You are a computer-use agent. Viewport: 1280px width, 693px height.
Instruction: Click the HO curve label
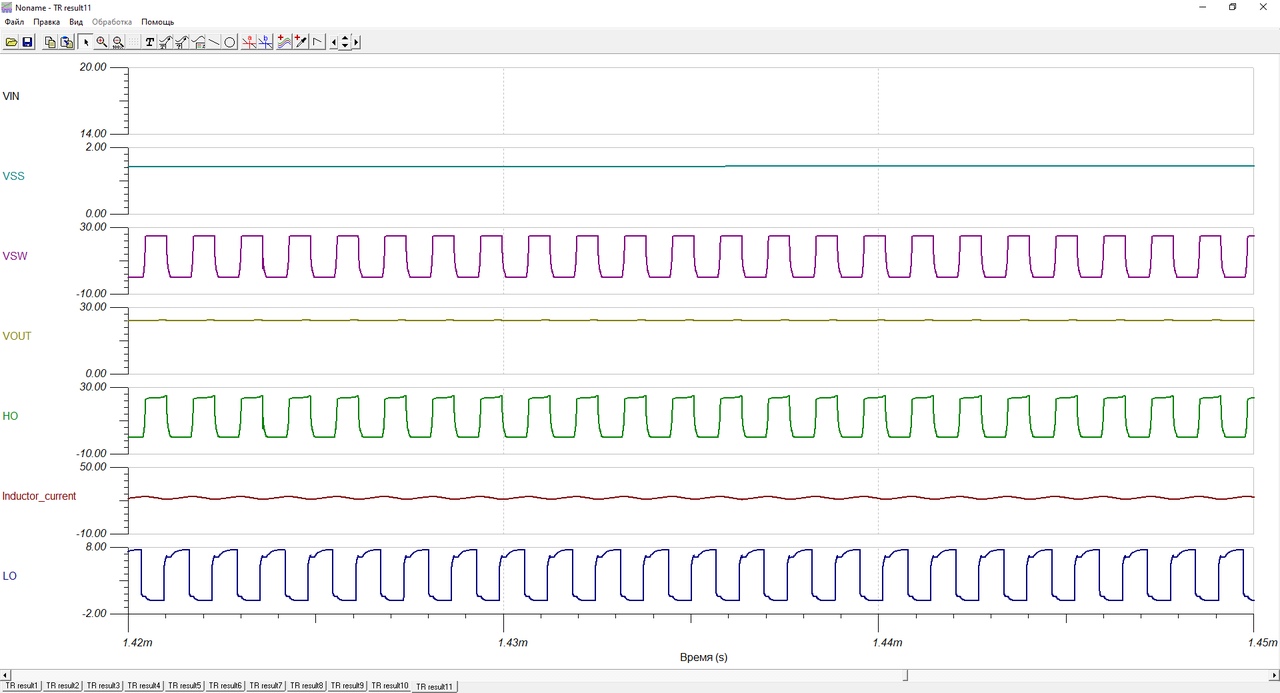(10, 416)
